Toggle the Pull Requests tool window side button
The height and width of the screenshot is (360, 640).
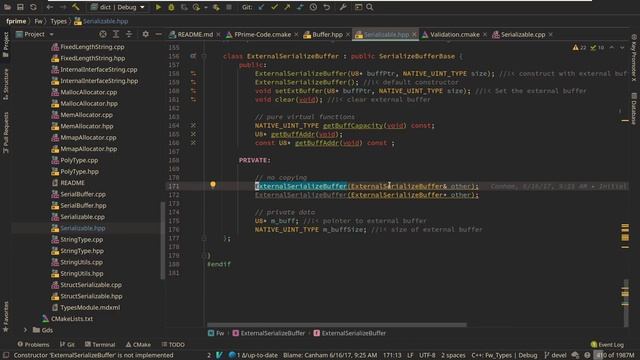[6, 133]
